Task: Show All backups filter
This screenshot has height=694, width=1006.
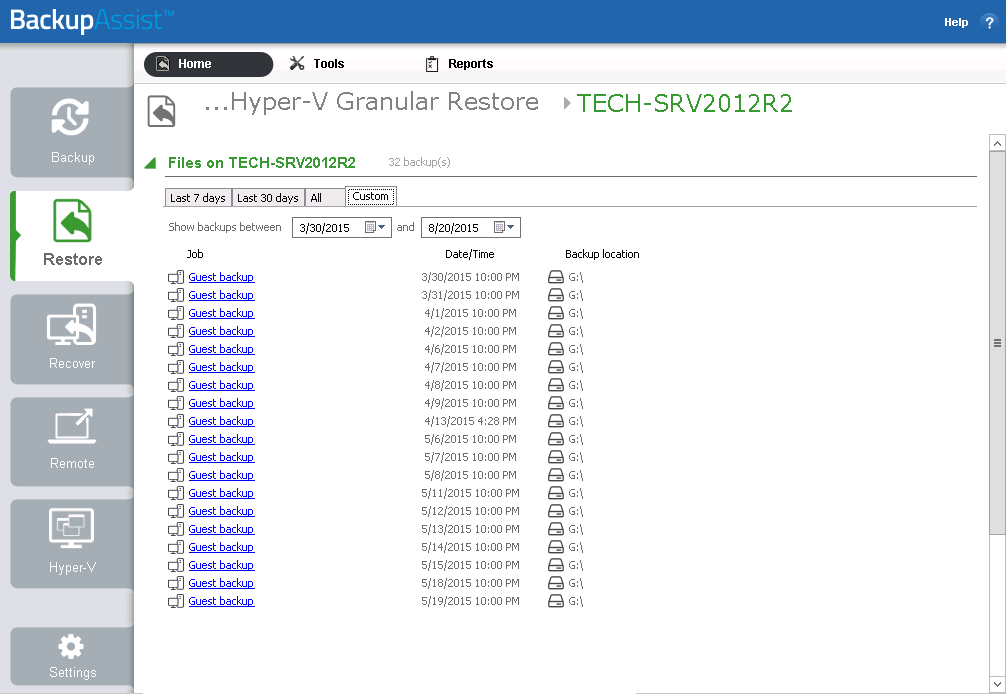Action: [325, 198]
